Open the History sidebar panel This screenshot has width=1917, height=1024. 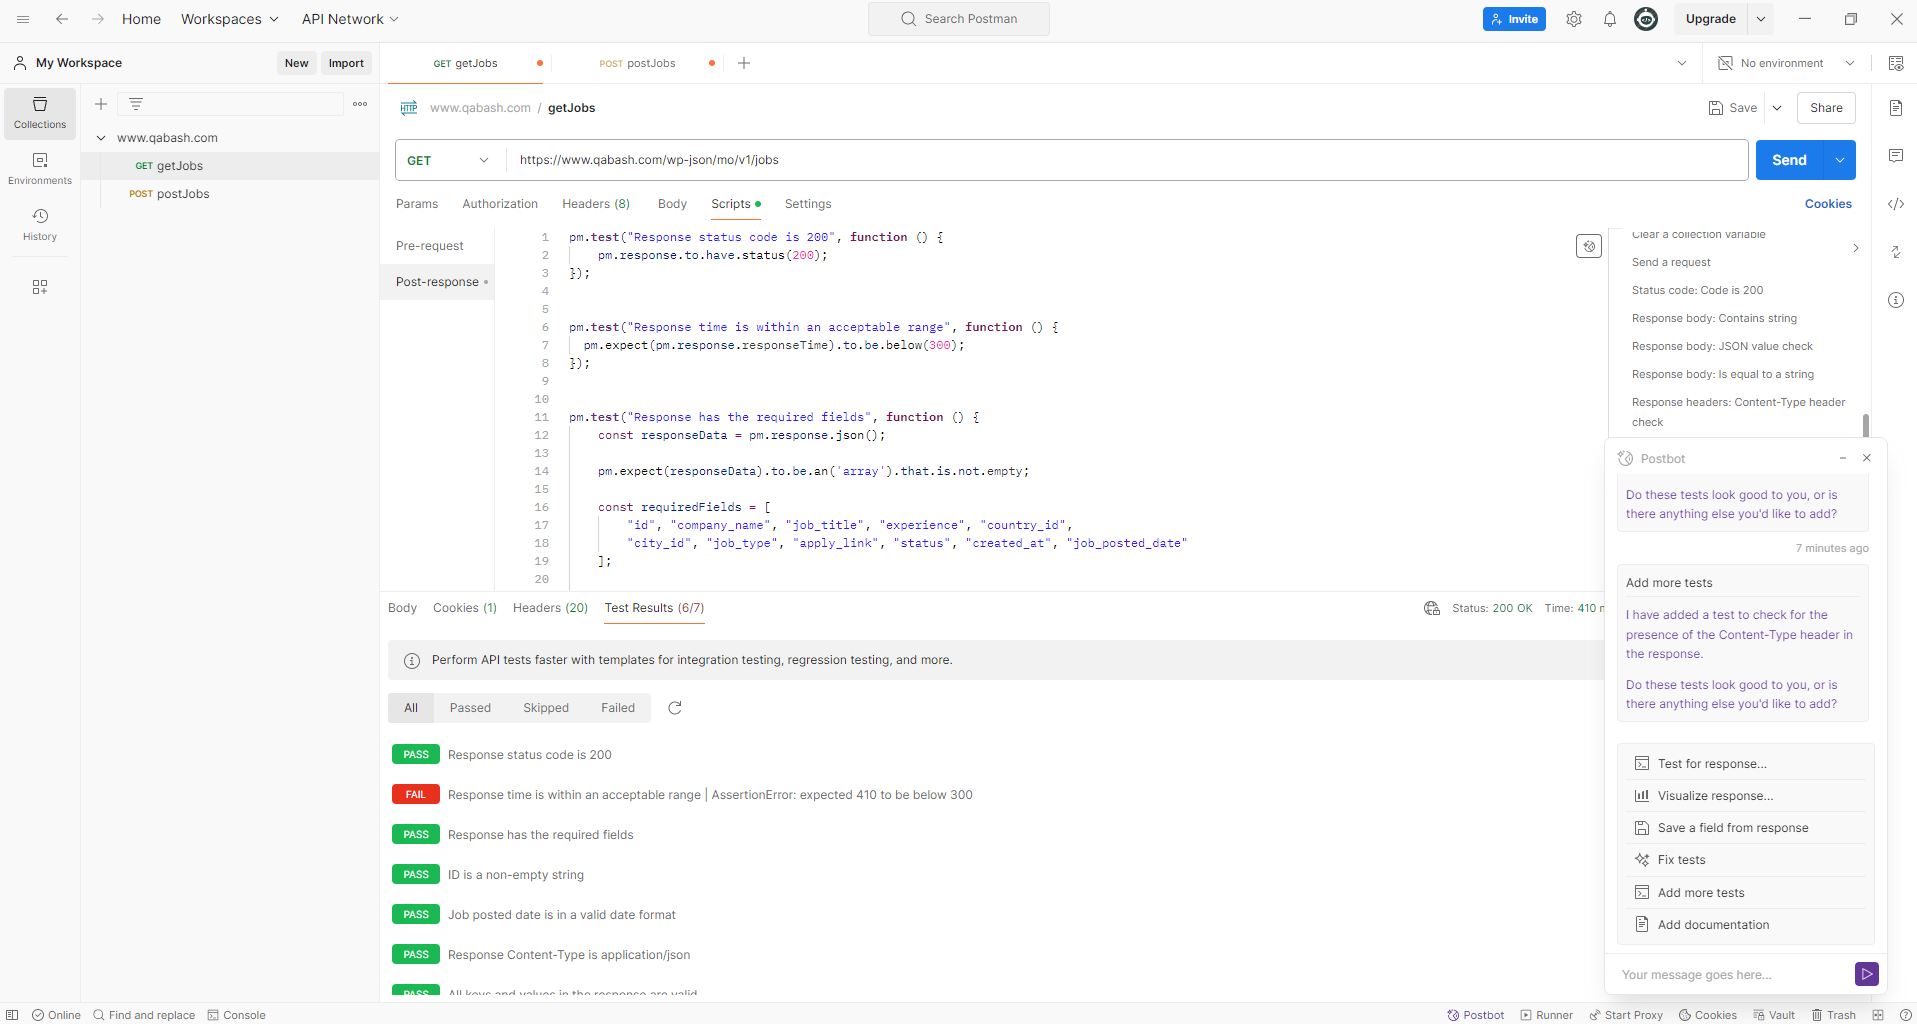click(40, 225)
